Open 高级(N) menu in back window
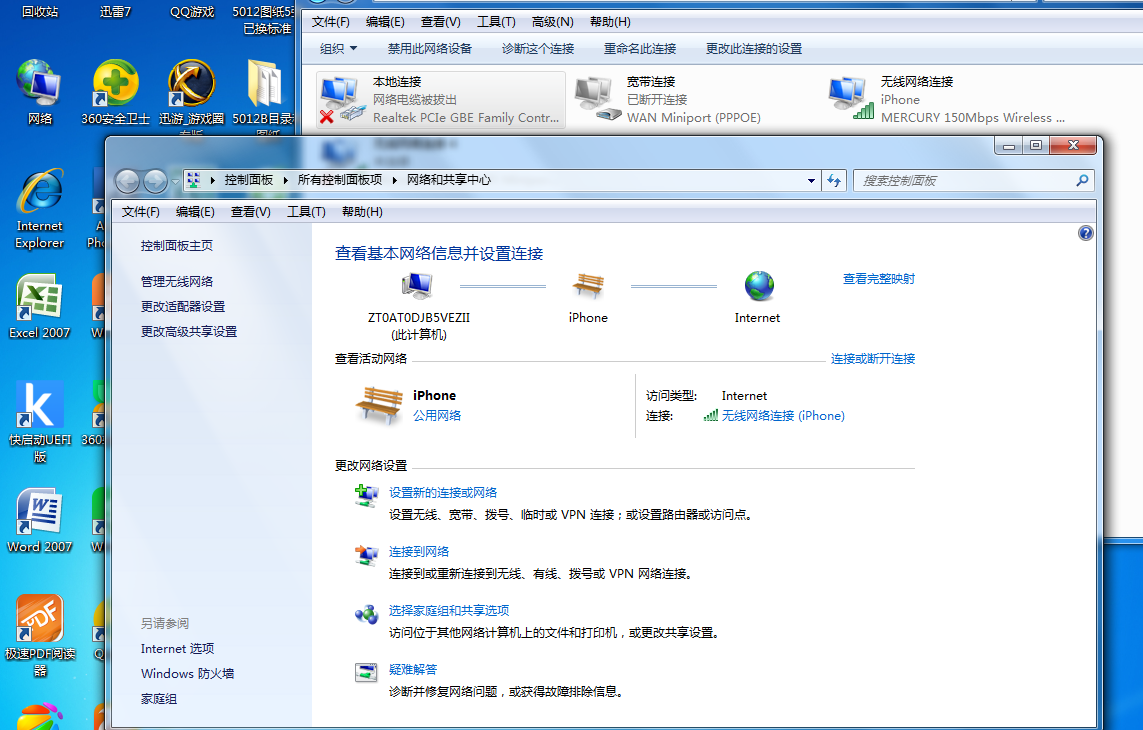 (553, 22)
